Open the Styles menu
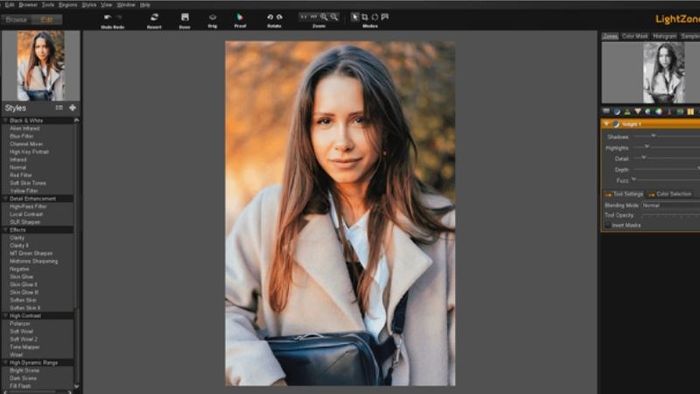 pyautogui.click(x=89, y=4)
